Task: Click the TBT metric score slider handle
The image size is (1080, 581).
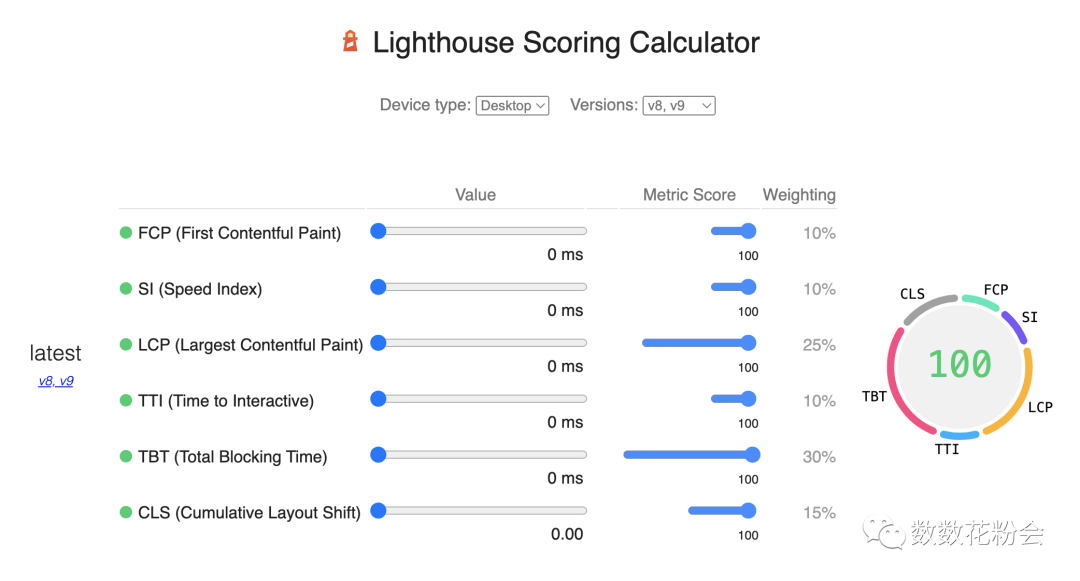Action: (752, 454)
